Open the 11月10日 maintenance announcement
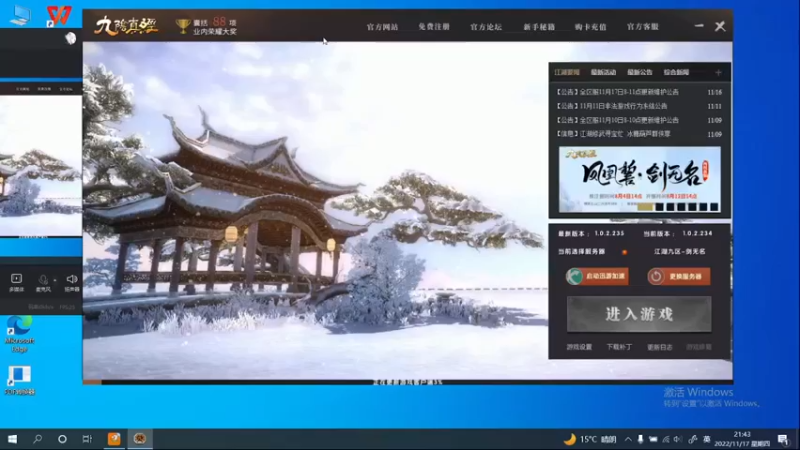Viewport: 800px width, 450px height. pyautogui.click(x=617, y=120)
